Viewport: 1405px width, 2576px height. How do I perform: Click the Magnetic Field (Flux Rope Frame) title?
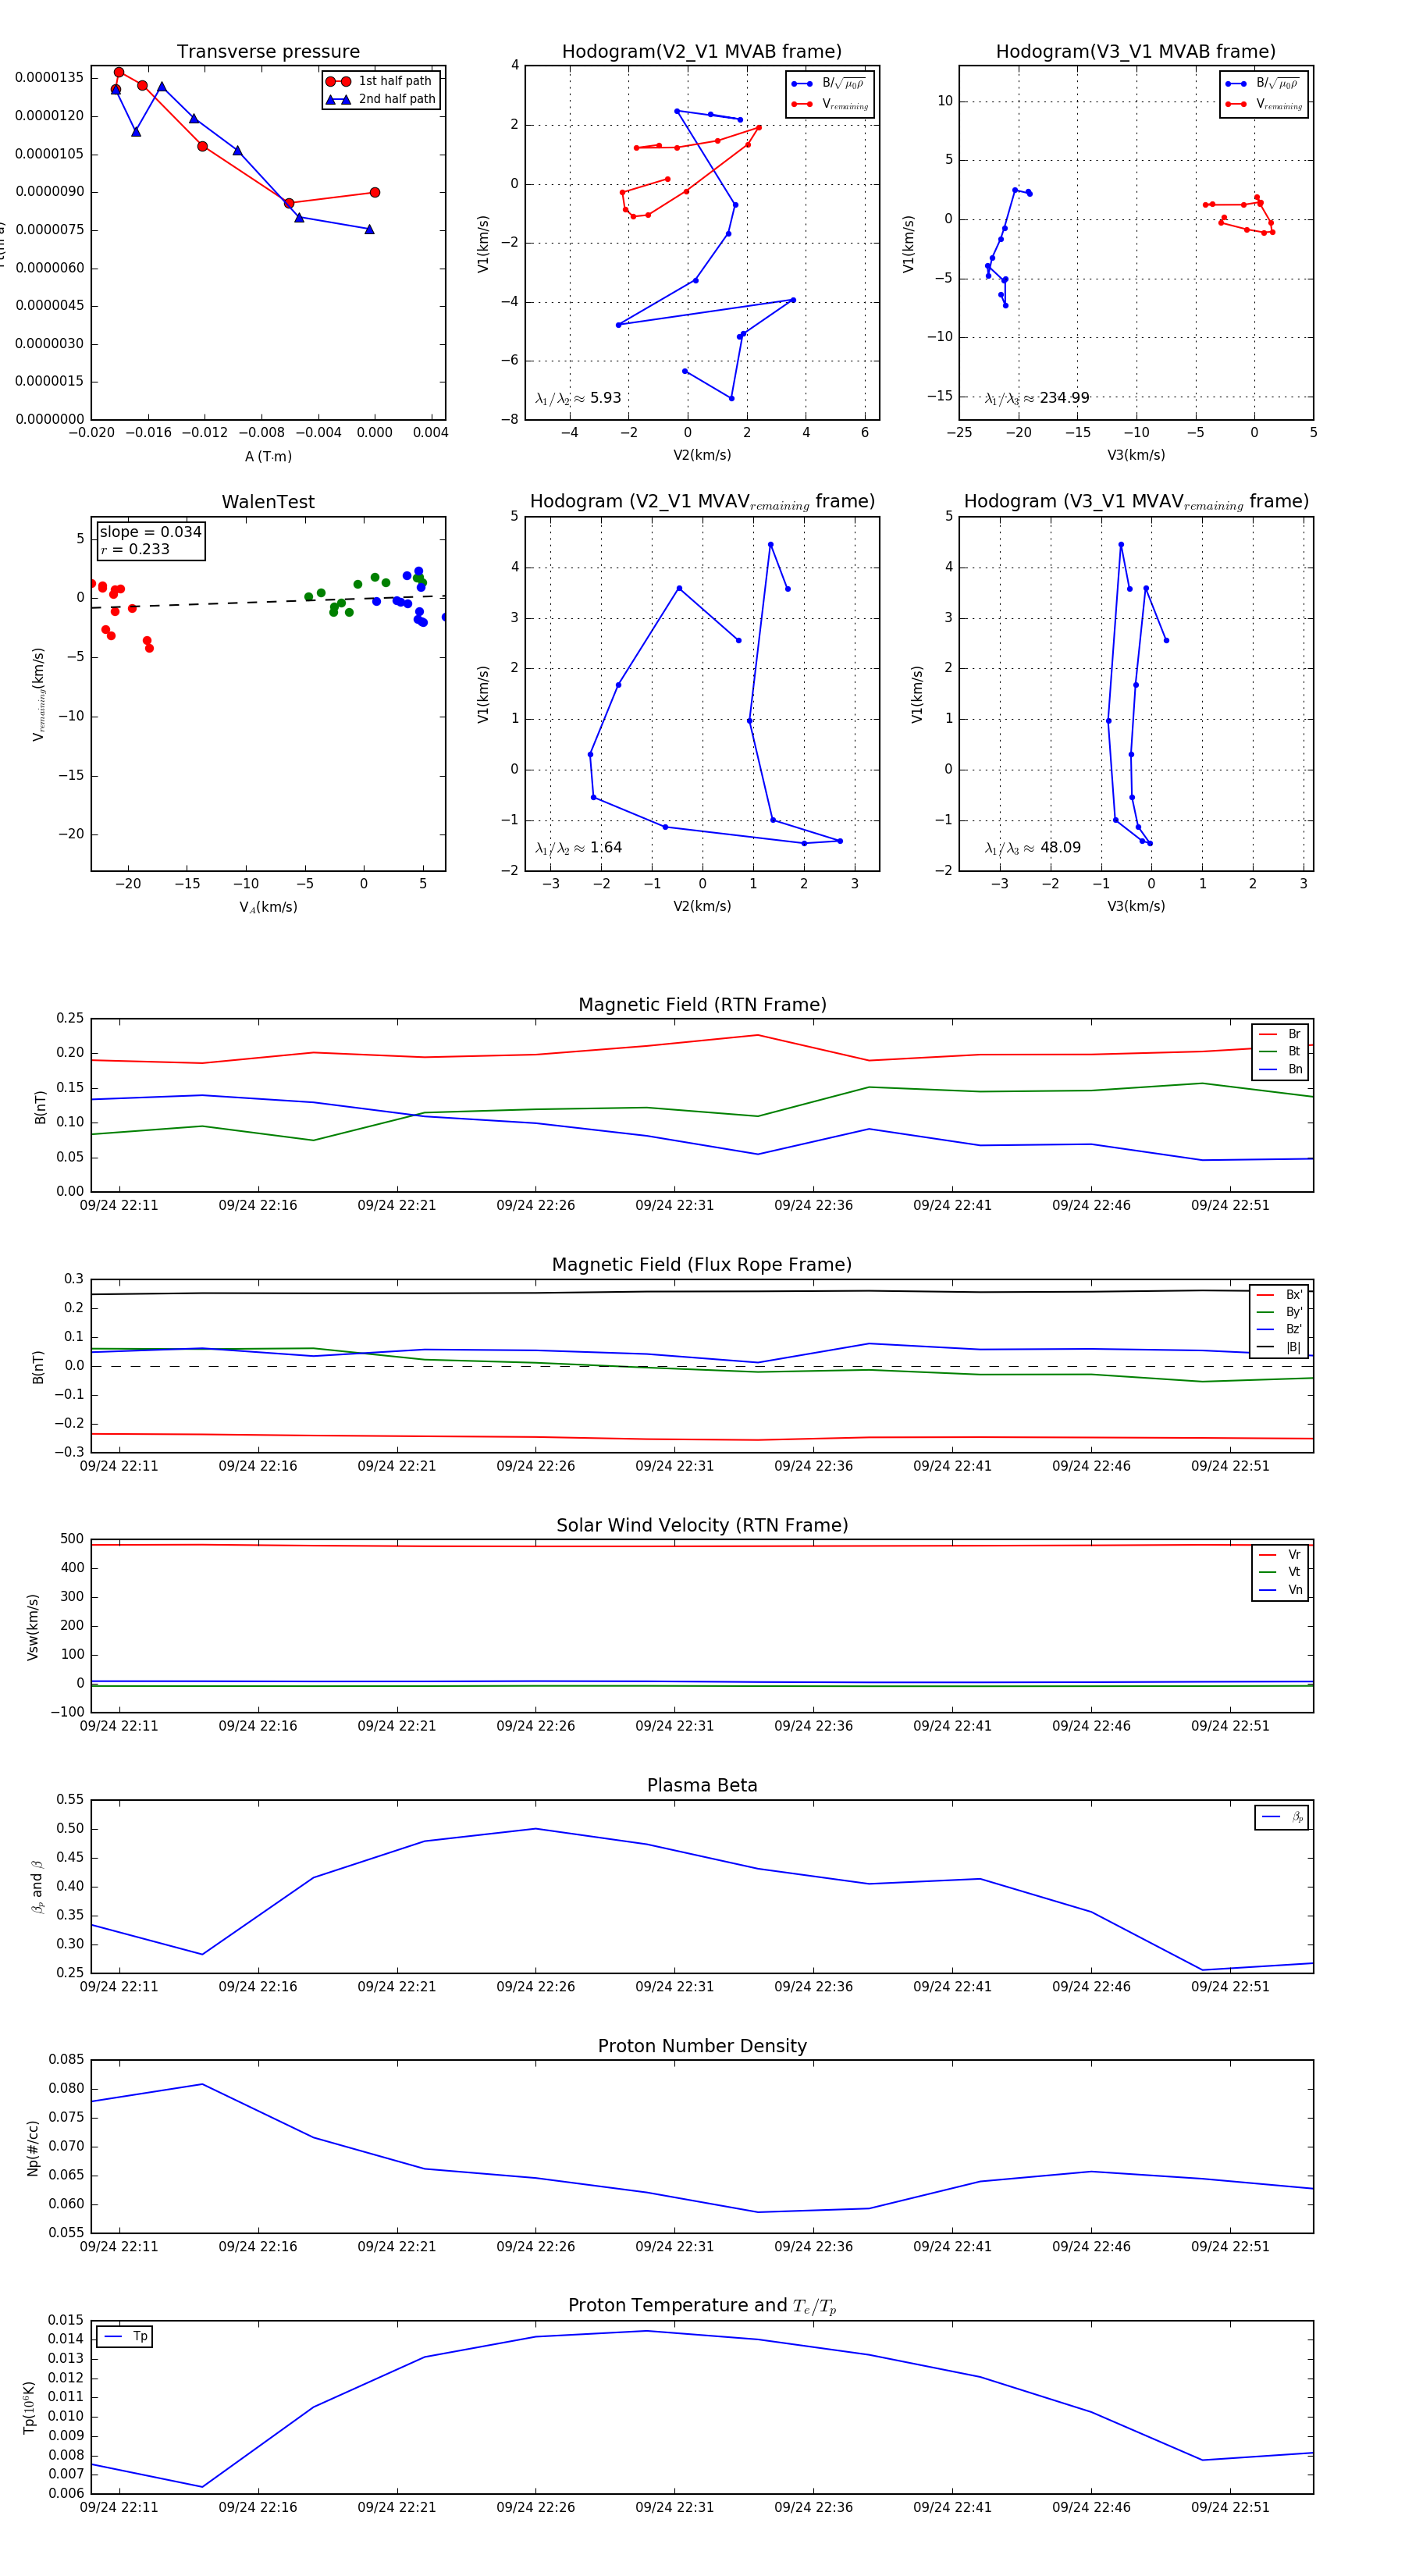(x=702, y=1265)
